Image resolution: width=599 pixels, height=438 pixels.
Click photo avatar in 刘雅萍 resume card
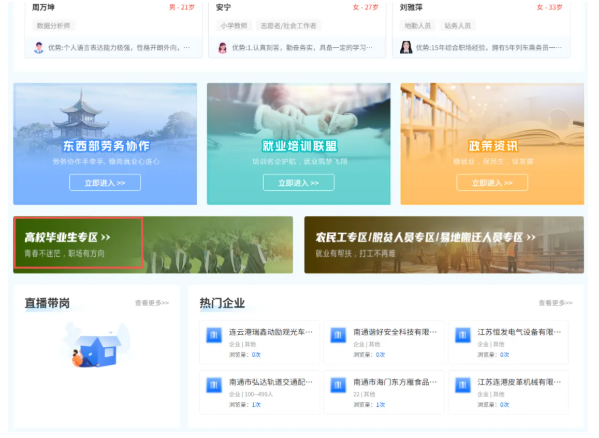click(x=406, y=47)
